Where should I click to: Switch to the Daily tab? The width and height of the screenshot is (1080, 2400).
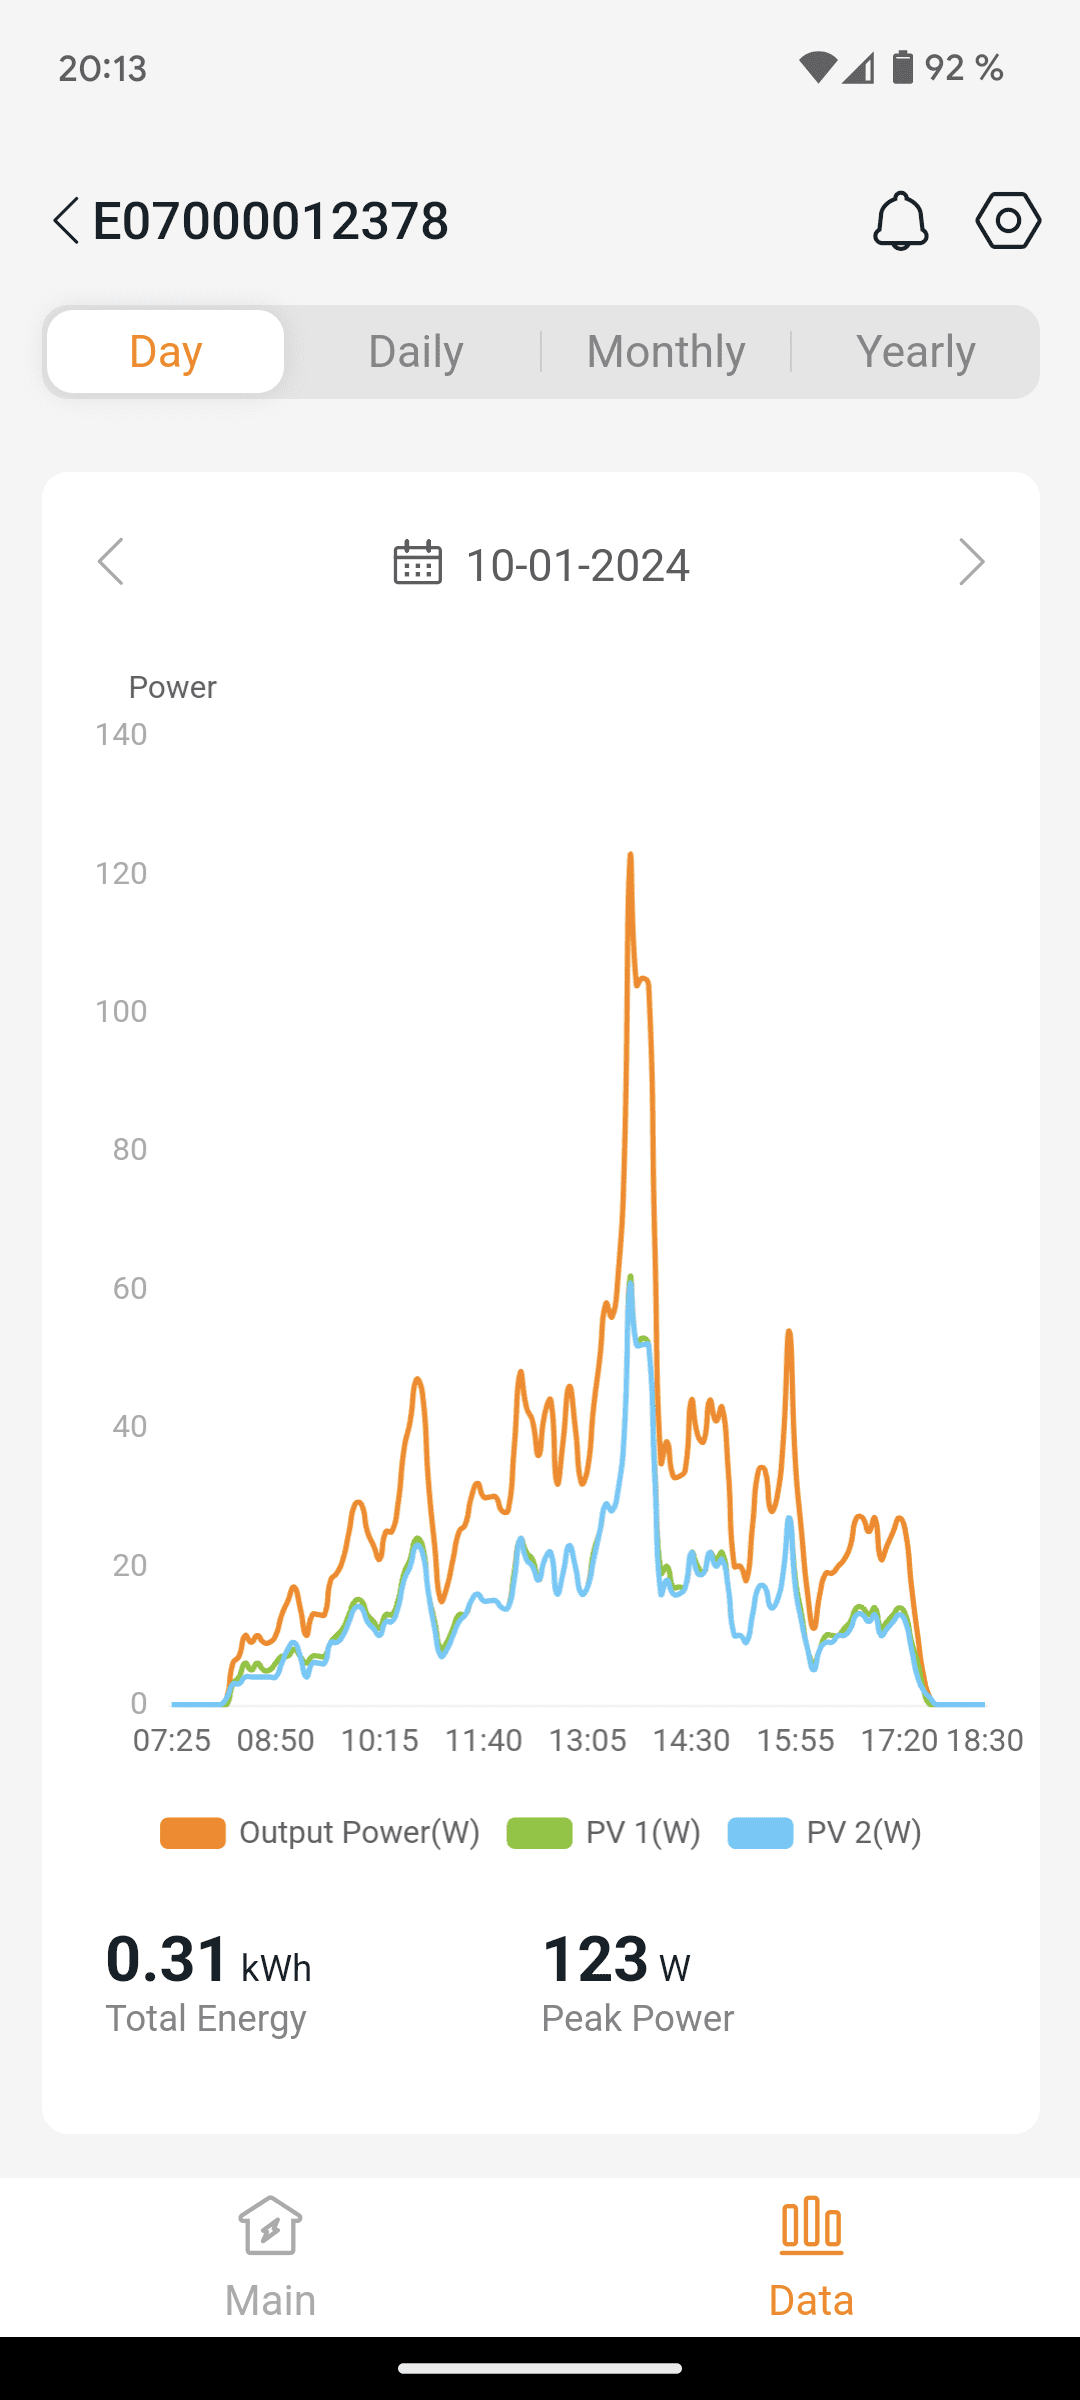[x=416, y=352]
